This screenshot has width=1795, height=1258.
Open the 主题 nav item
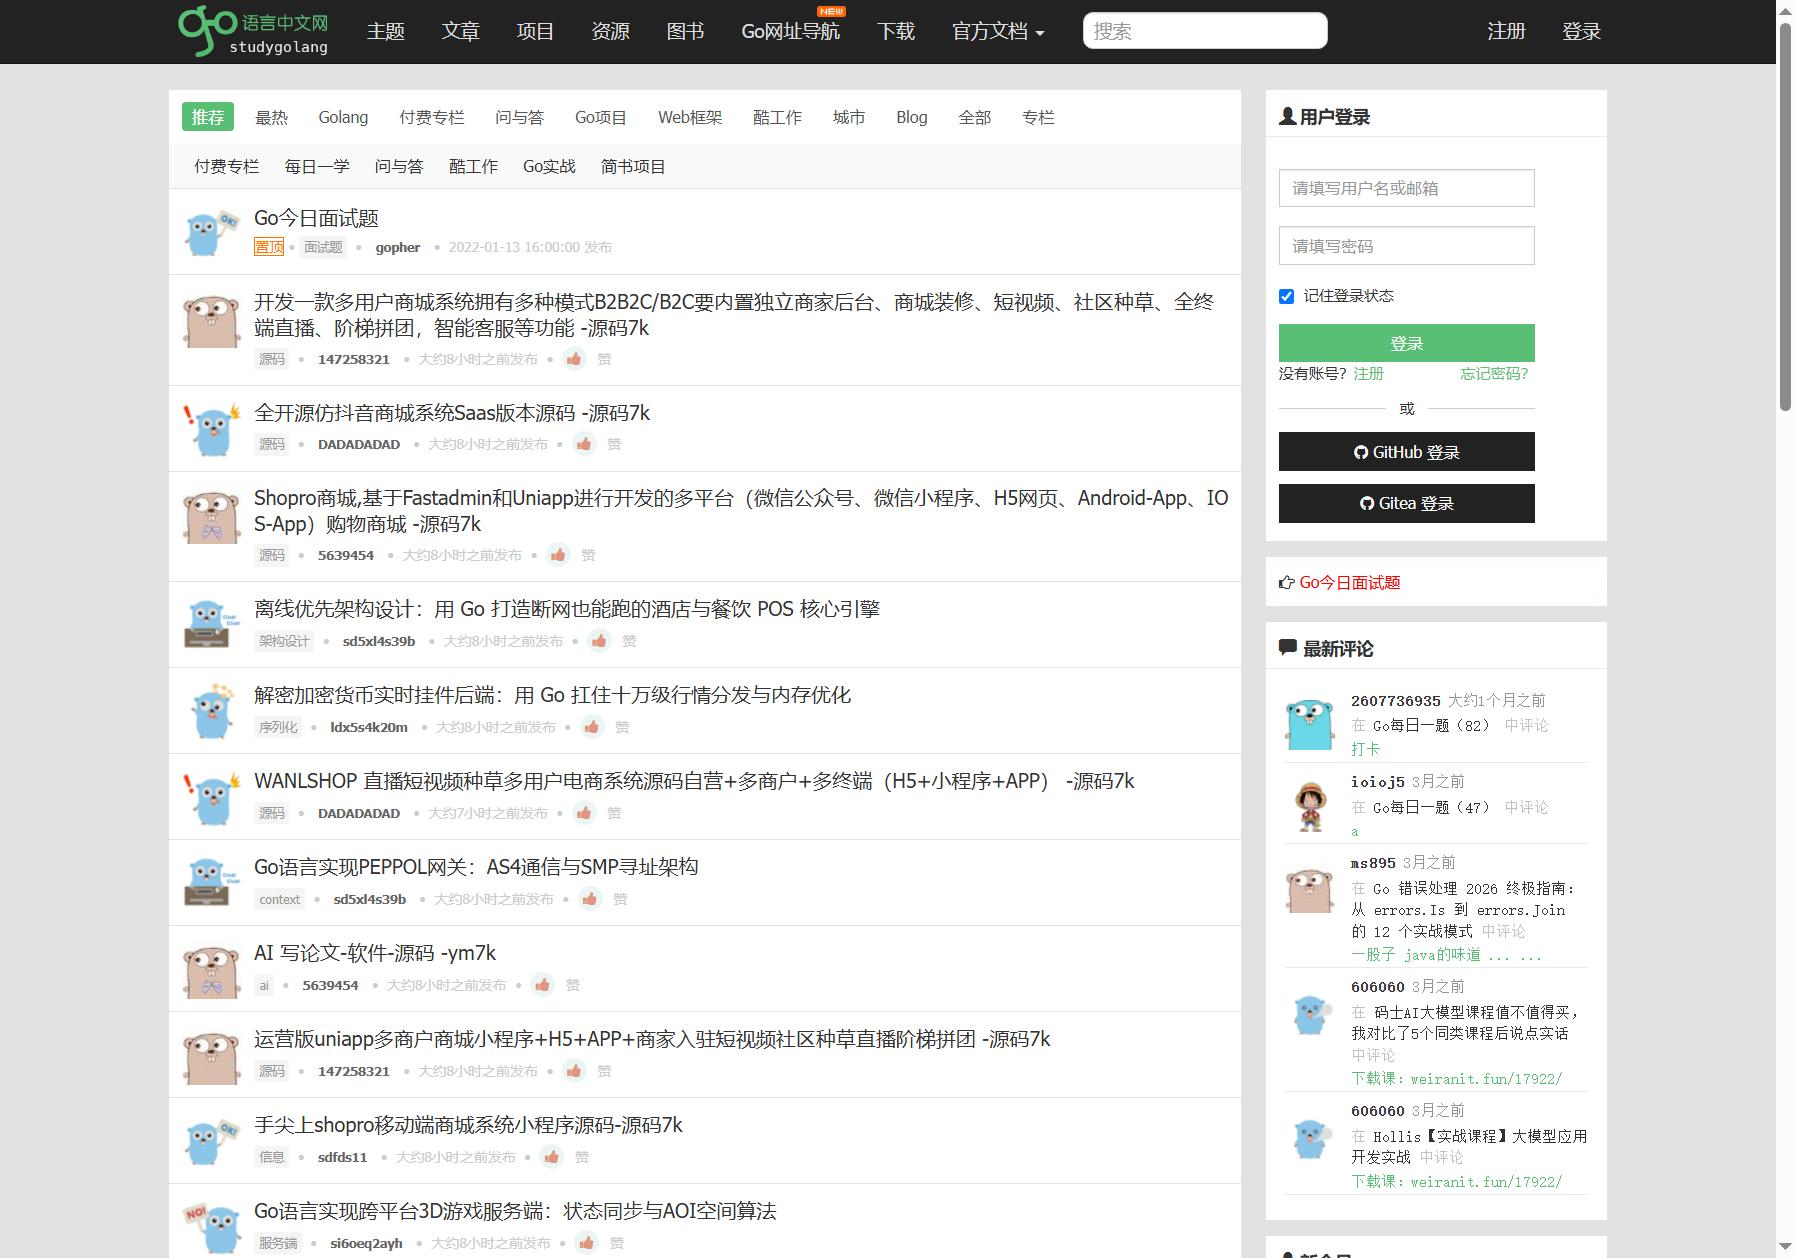click(x=385, y=32)
